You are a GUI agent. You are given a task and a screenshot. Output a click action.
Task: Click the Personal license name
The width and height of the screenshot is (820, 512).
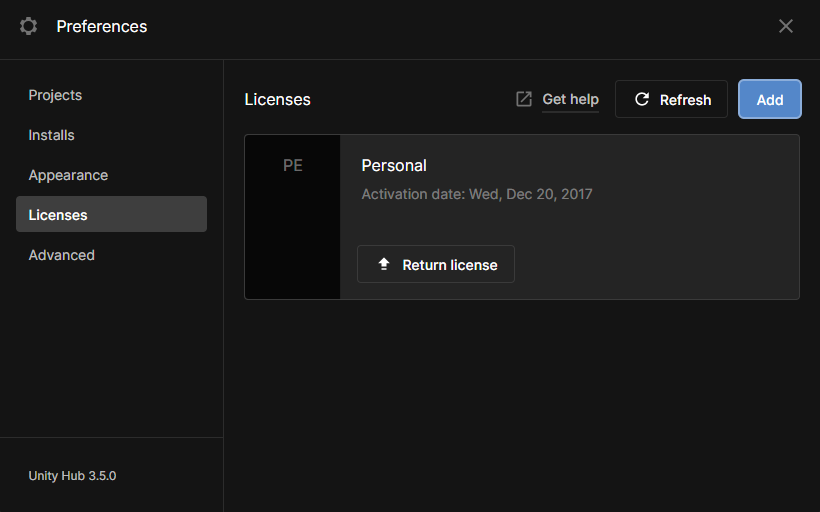click(x=394, y=165)
